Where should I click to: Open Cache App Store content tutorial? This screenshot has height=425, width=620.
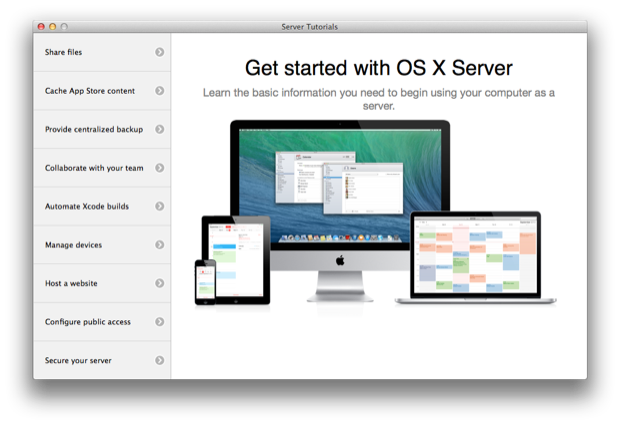pyautogui.click(x=102, y=91)
